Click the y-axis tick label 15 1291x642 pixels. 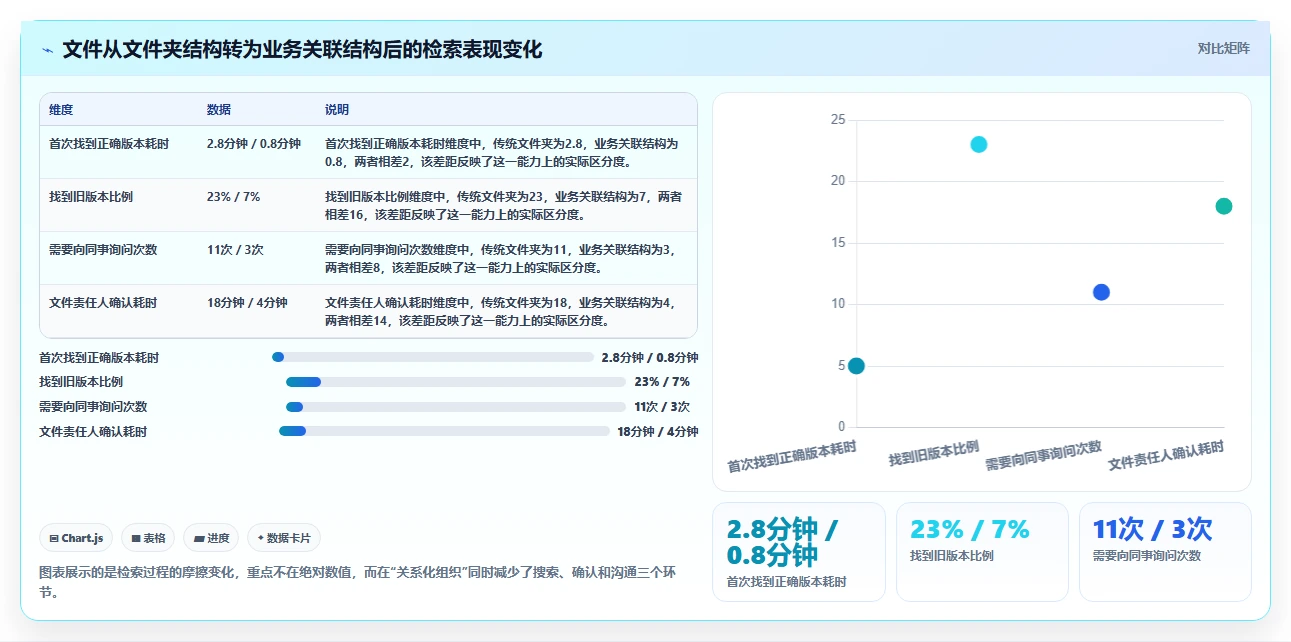[x=838, y=243]
